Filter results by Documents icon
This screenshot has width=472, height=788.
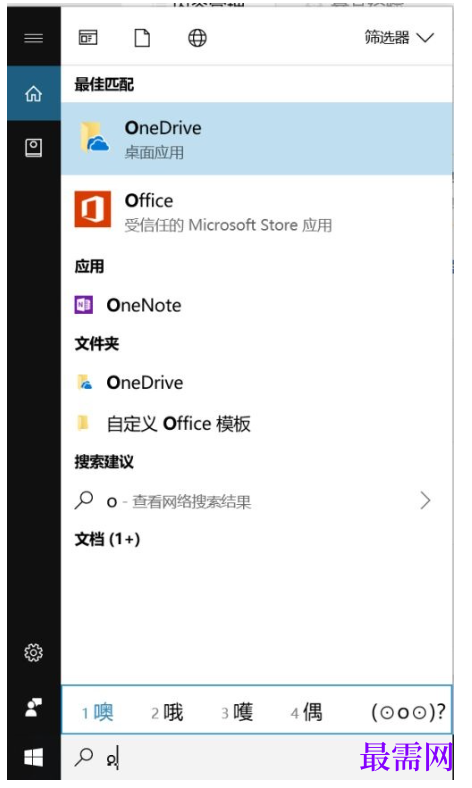[x=142, y=38]
